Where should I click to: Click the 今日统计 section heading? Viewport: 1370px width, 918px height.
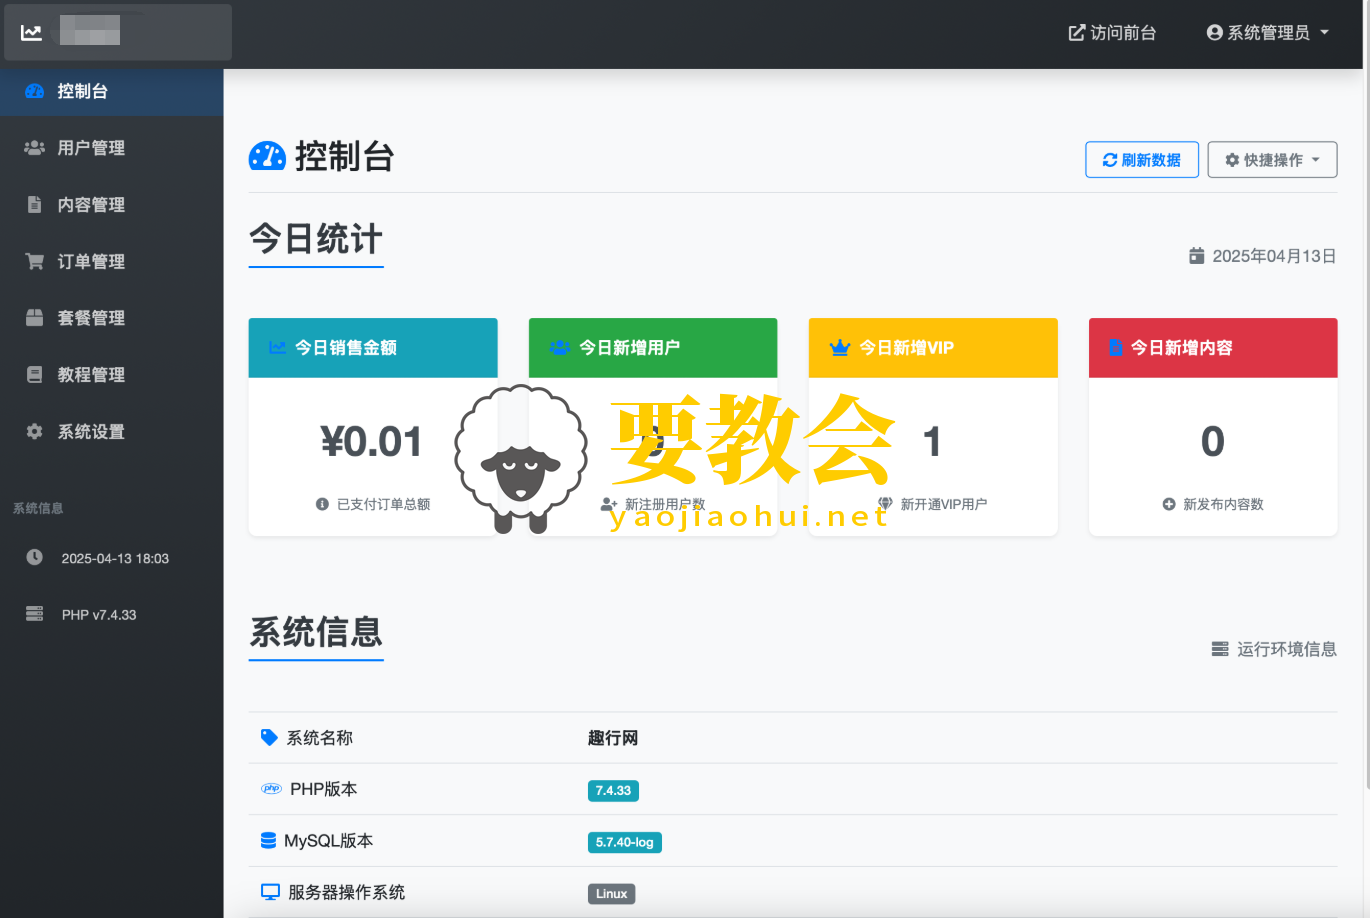click(316, 240)
